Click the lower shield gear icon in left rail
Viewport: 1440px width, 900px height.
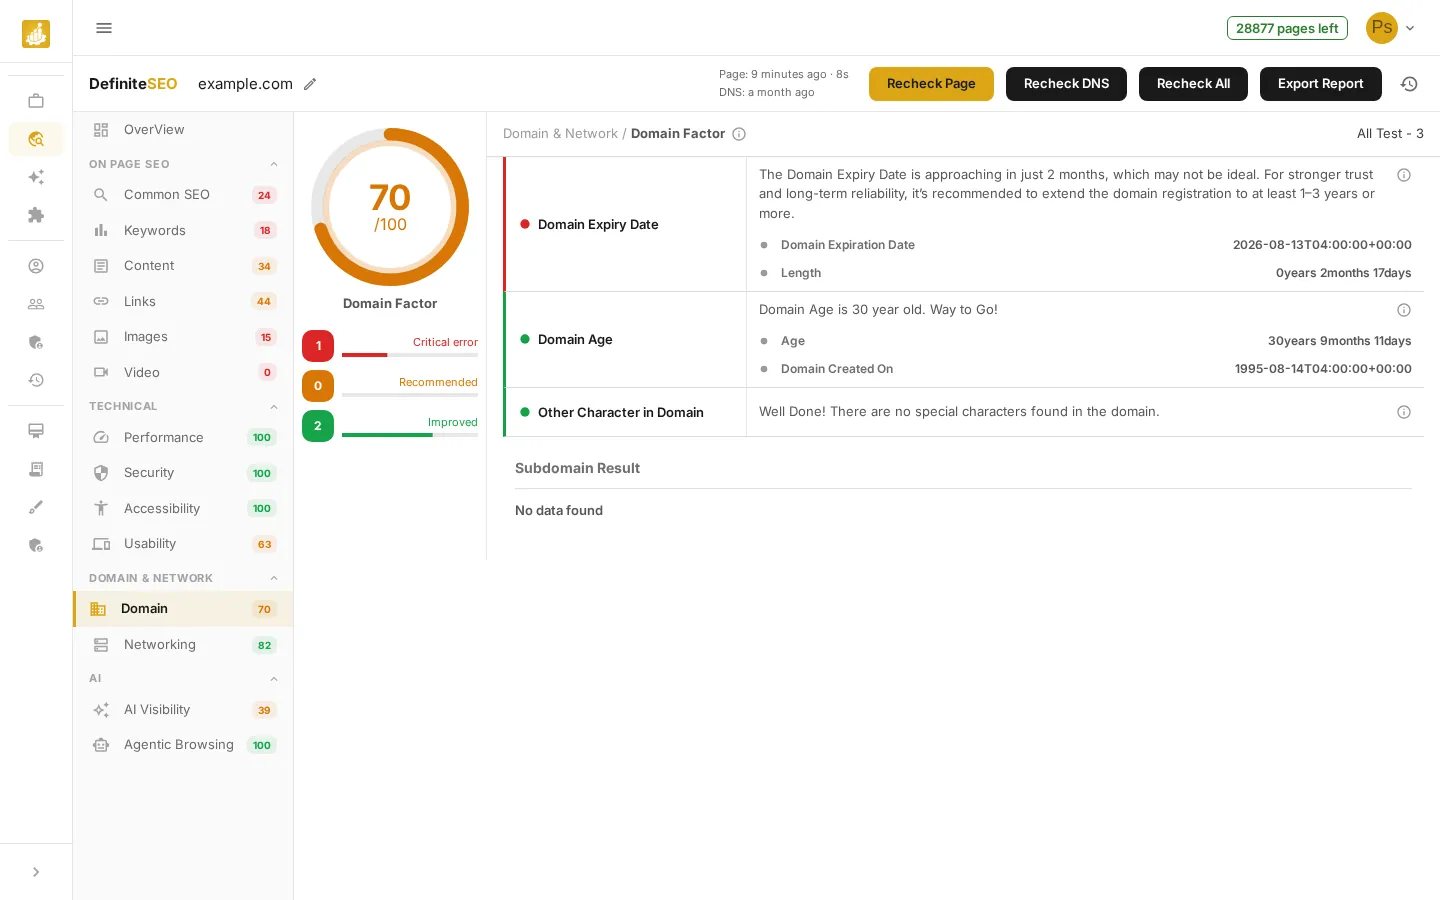[36, 545]
